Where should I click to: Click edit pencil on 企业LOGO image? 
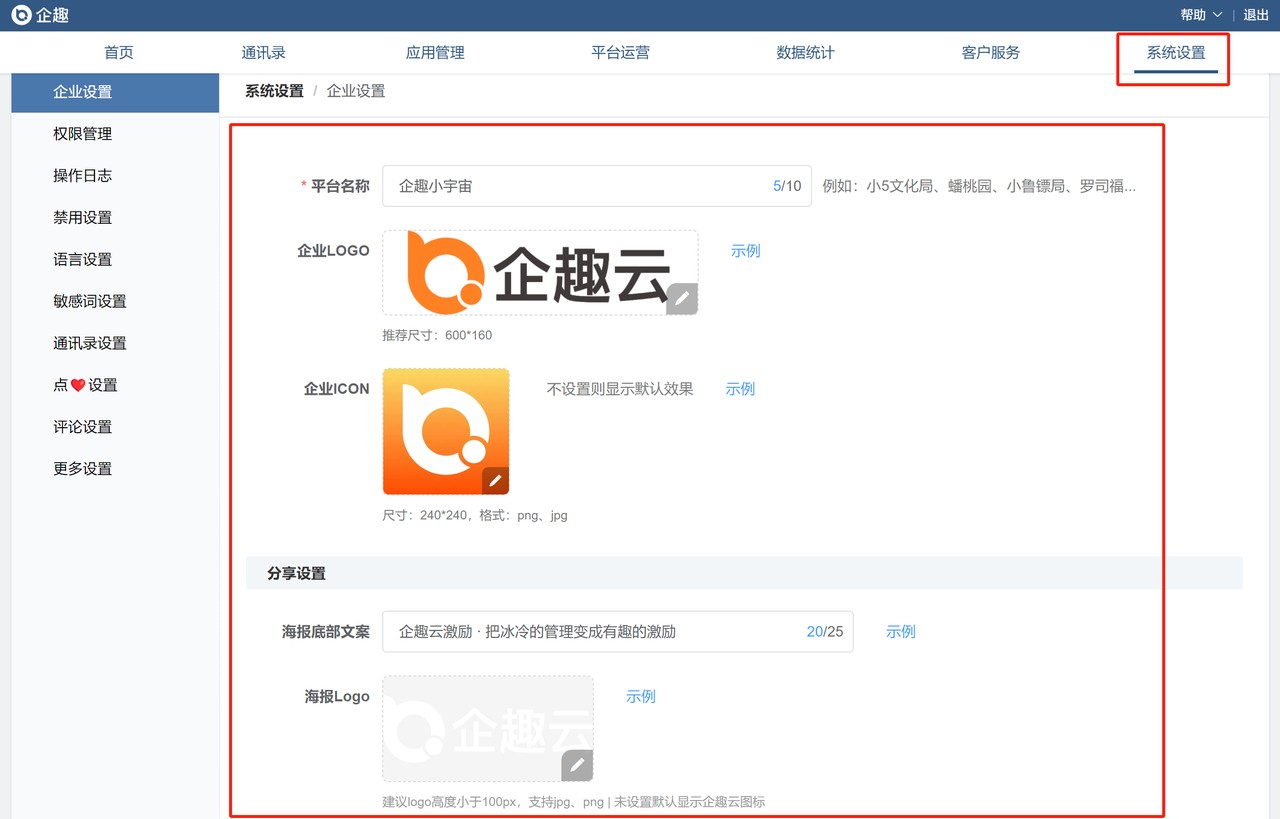coord(681,298)
